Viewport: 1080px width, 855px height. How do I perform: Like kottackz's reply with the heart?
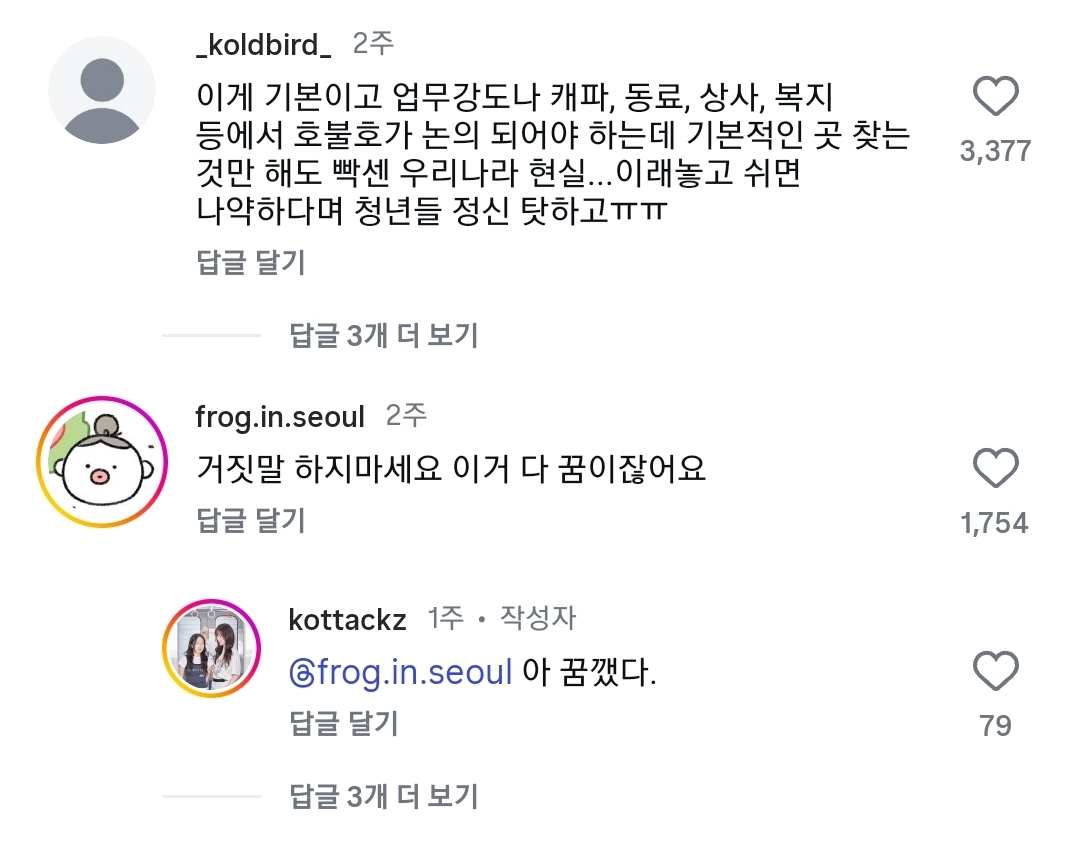[x=995, y=671]
